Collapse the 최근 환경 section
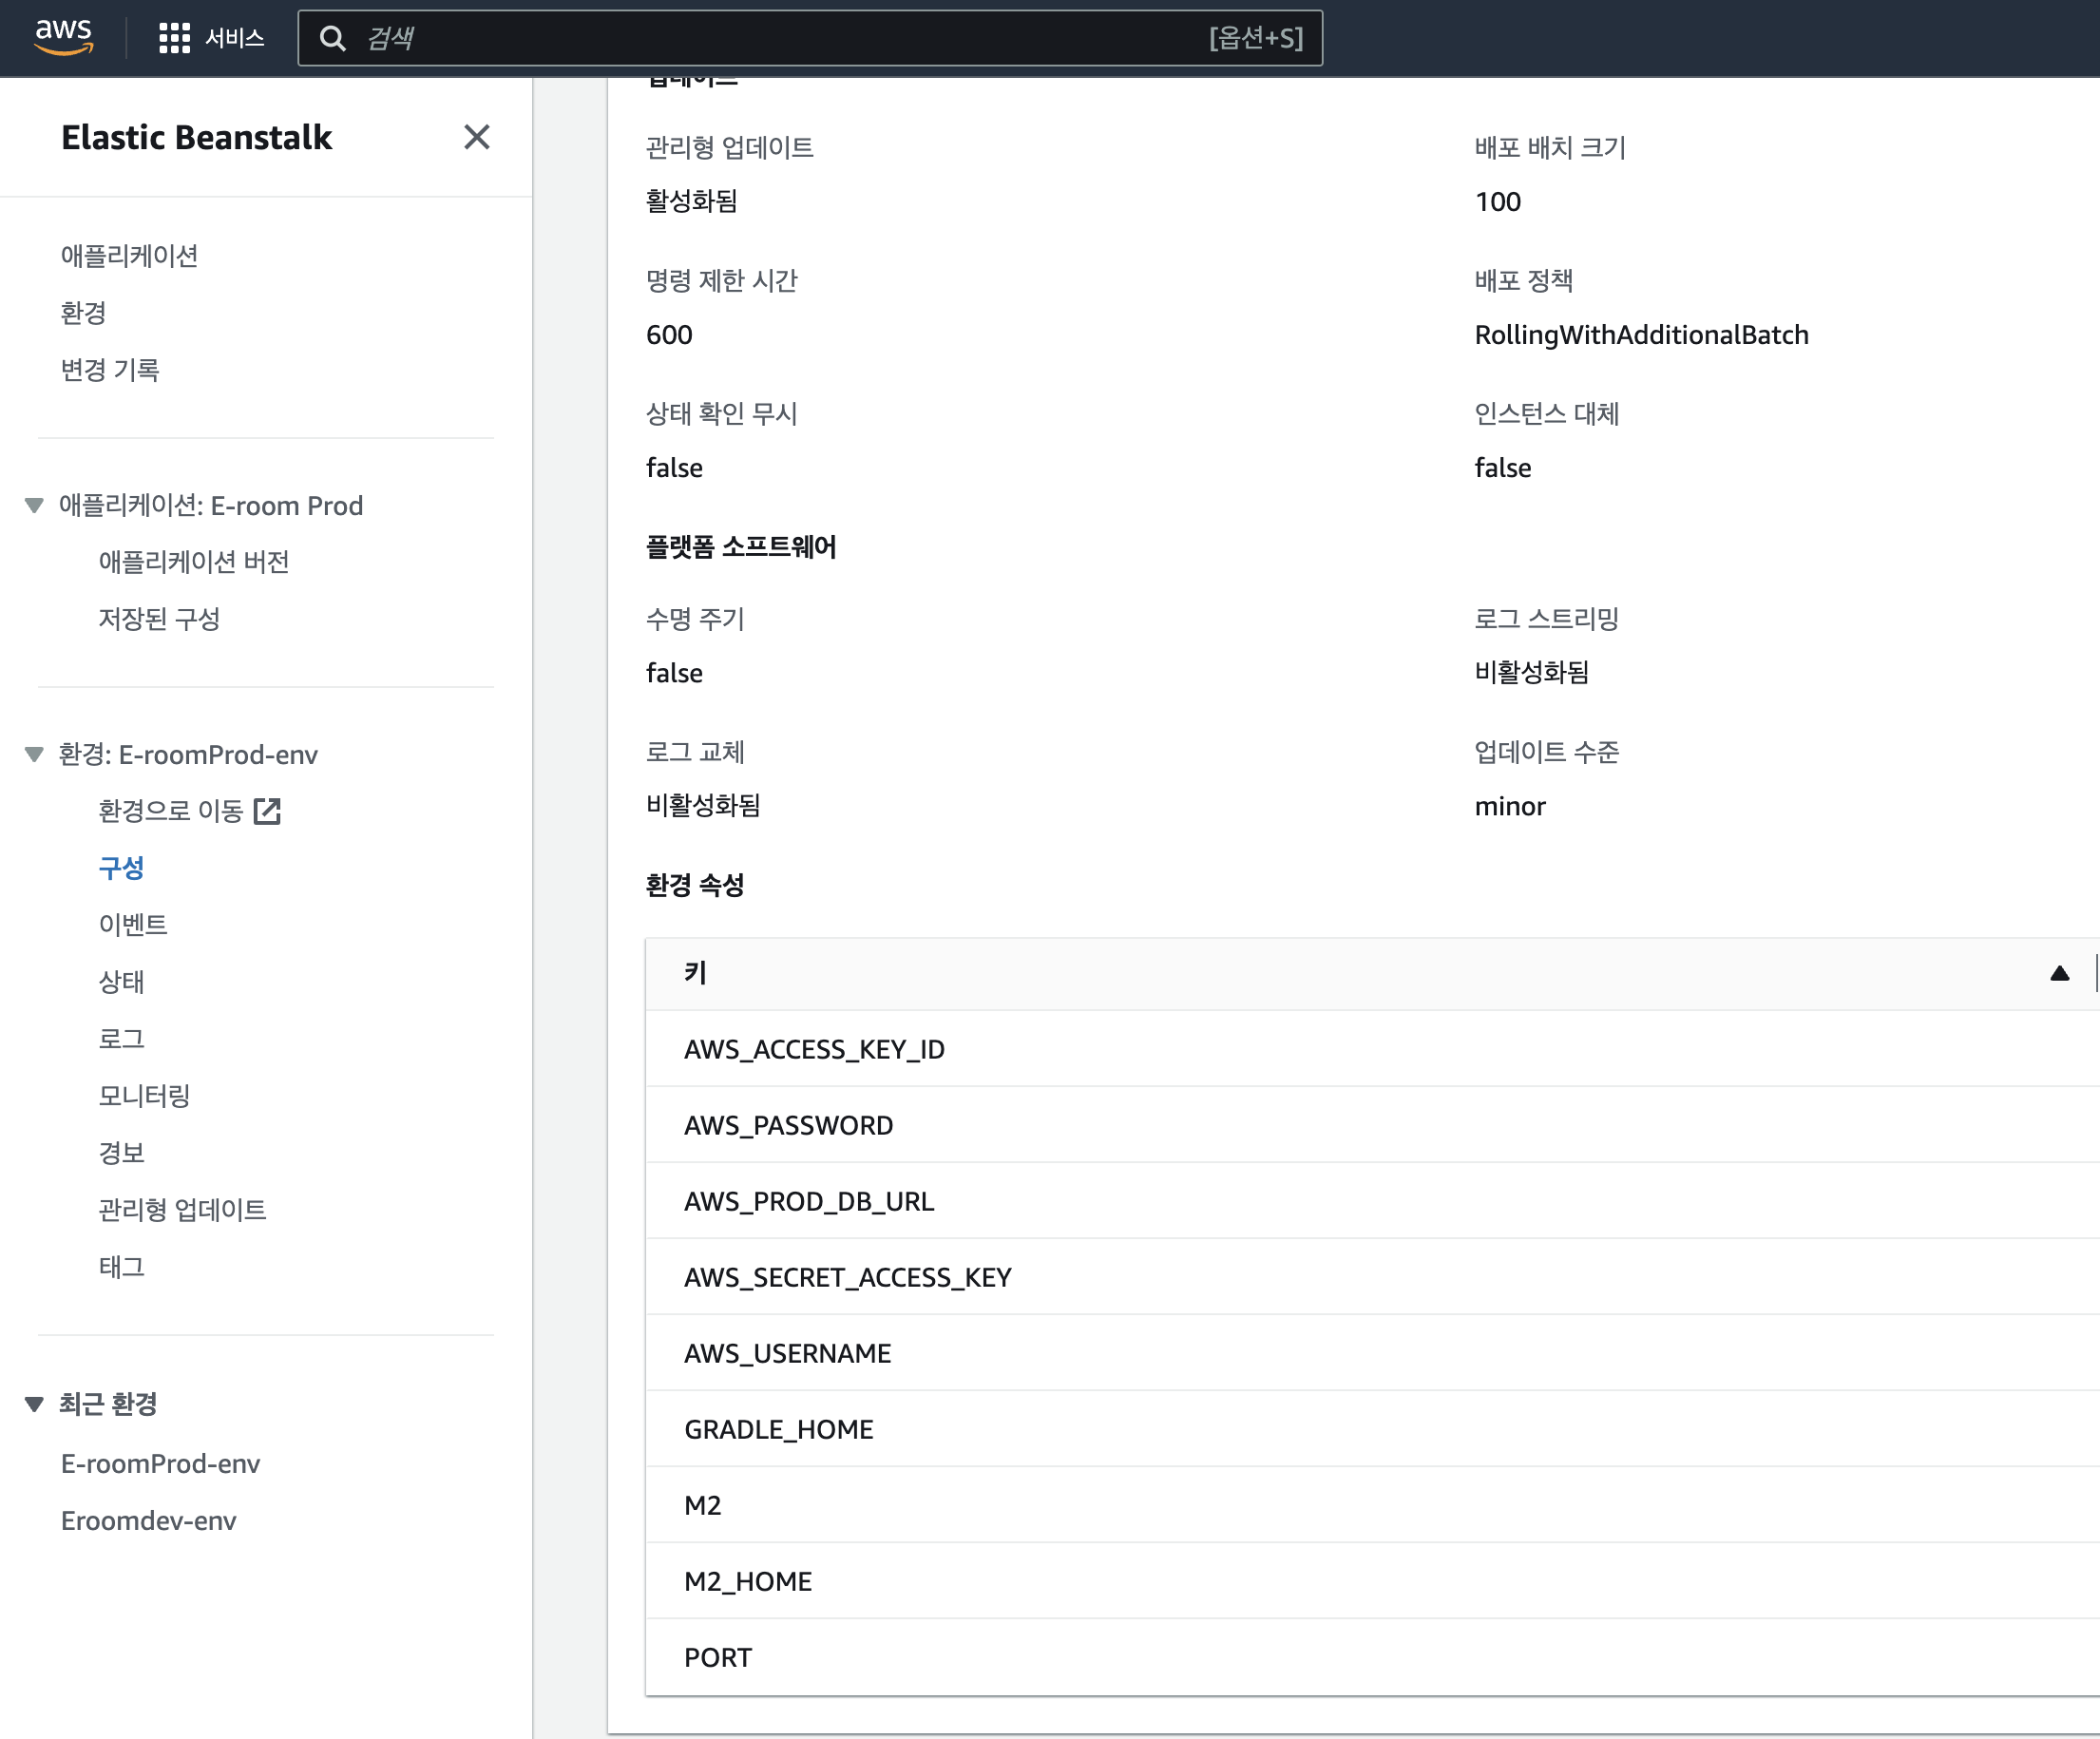 pos(32,1402)
